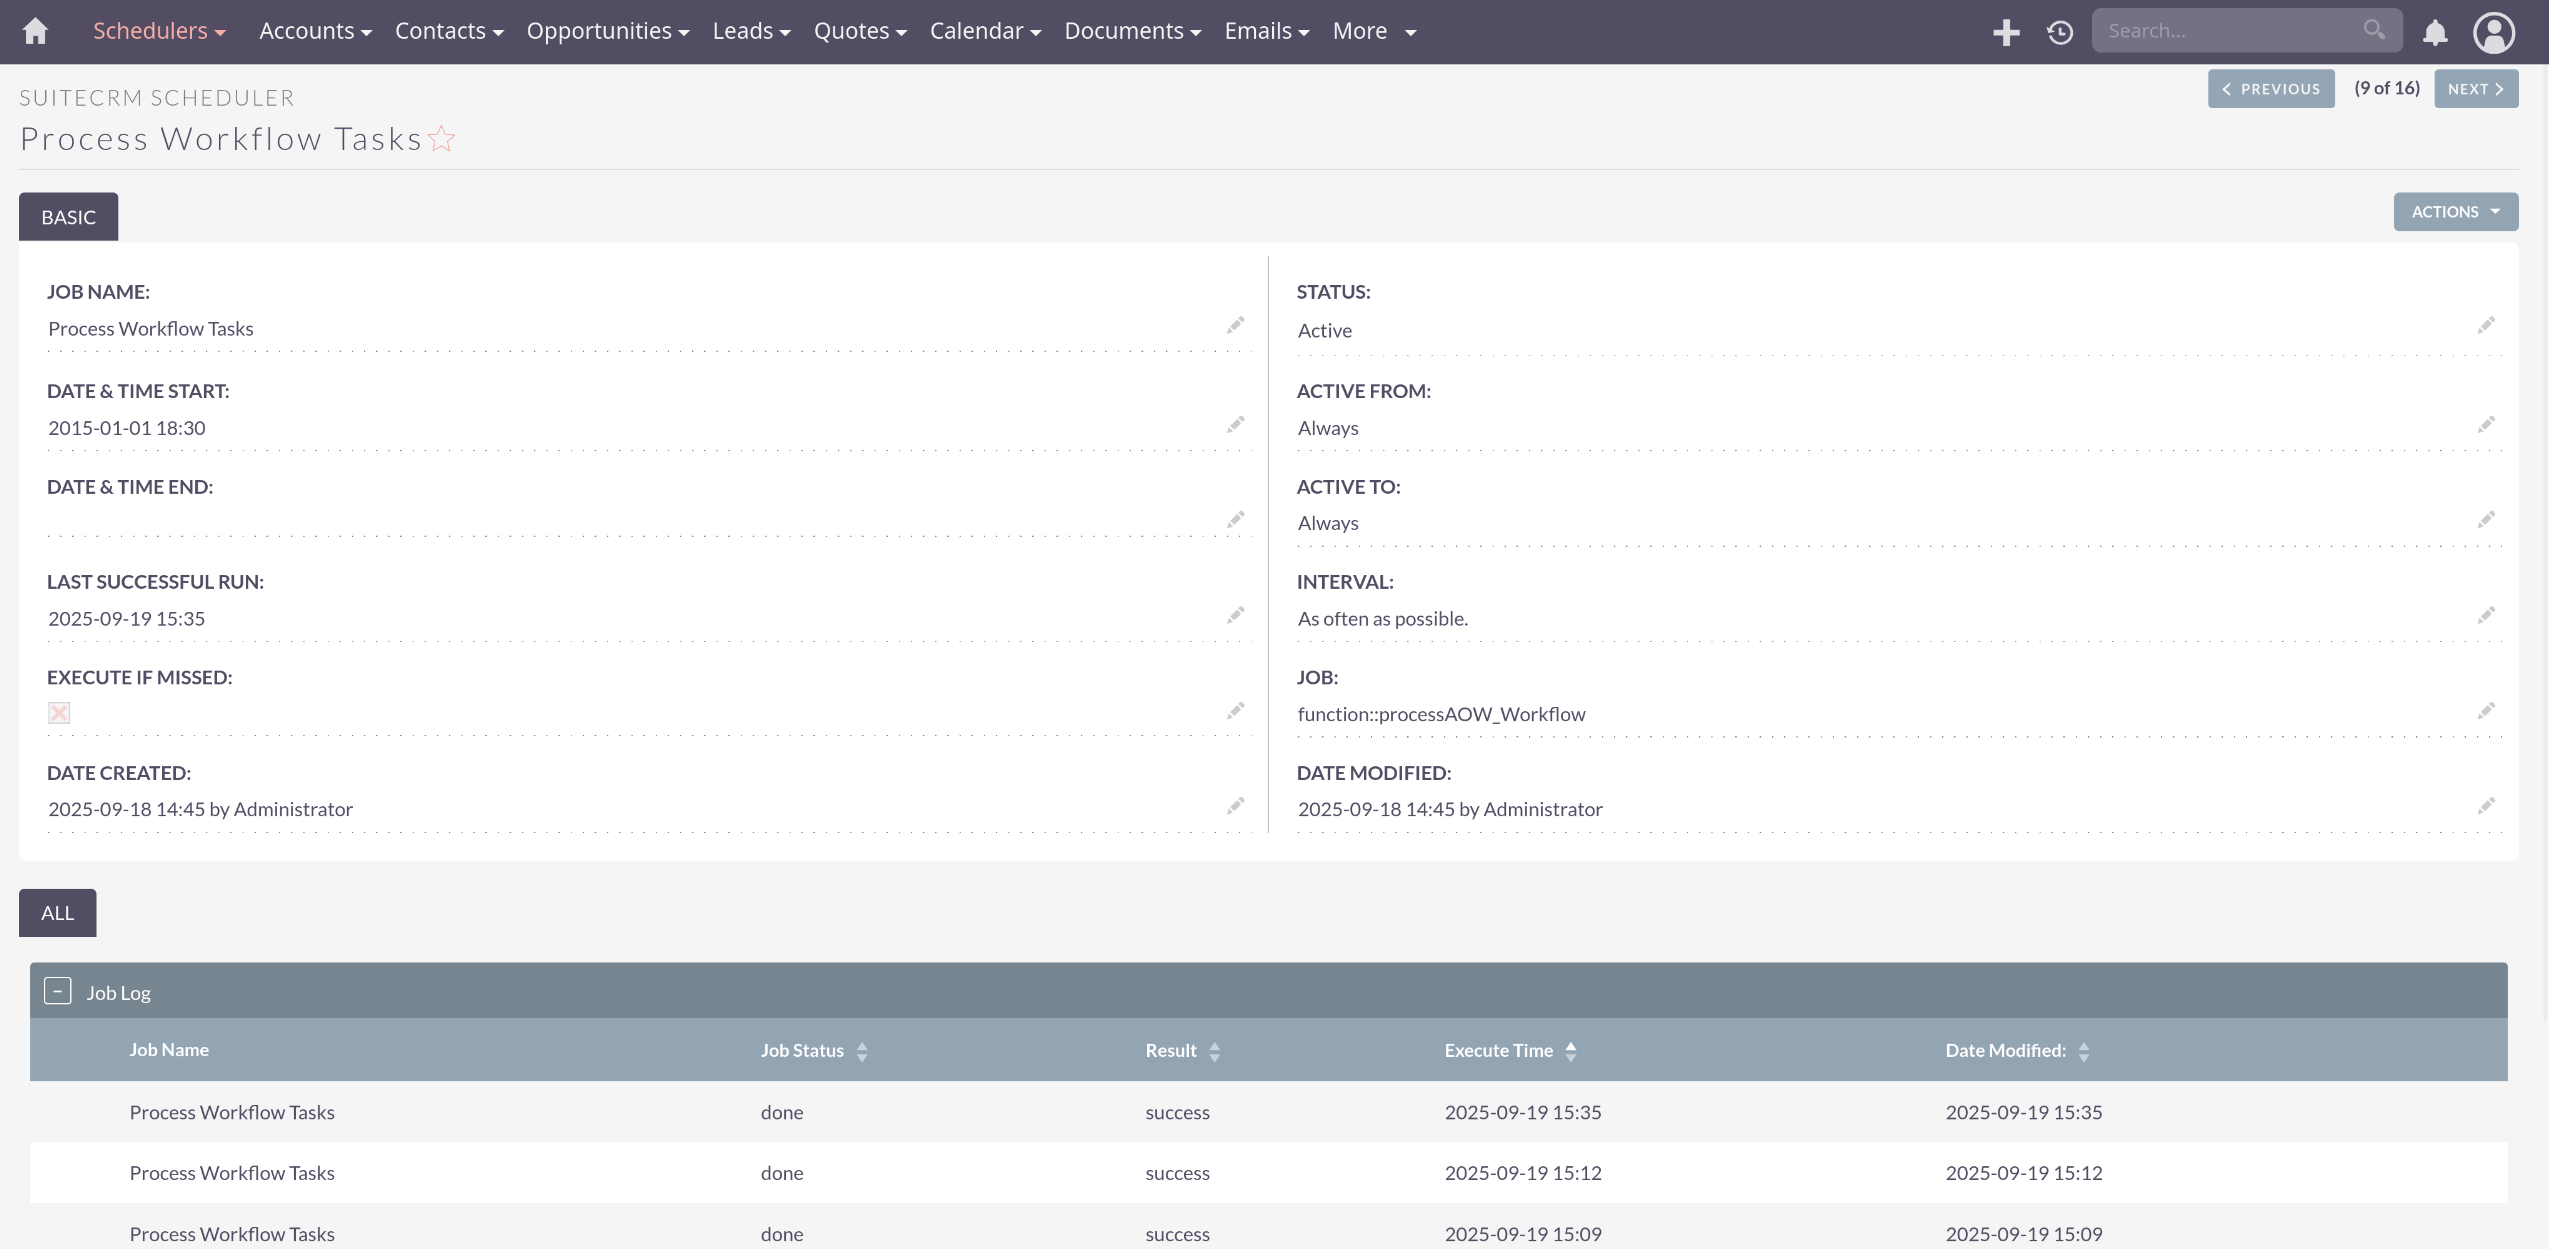
Task: Select the Basic tab
Action: click(68, 217)
